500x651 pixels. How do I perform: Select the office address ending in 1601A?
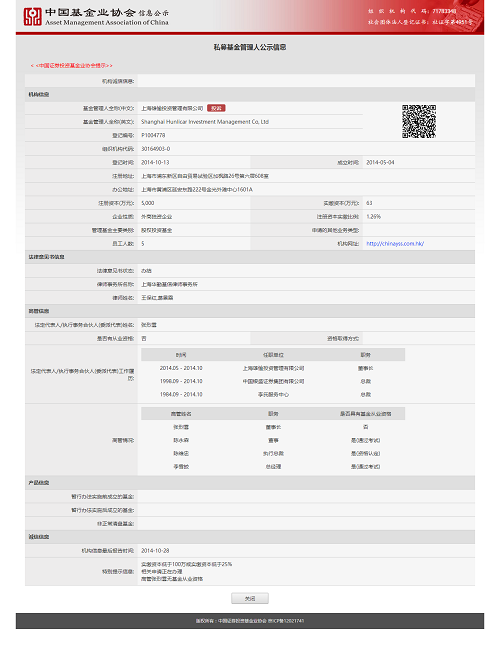197,190
